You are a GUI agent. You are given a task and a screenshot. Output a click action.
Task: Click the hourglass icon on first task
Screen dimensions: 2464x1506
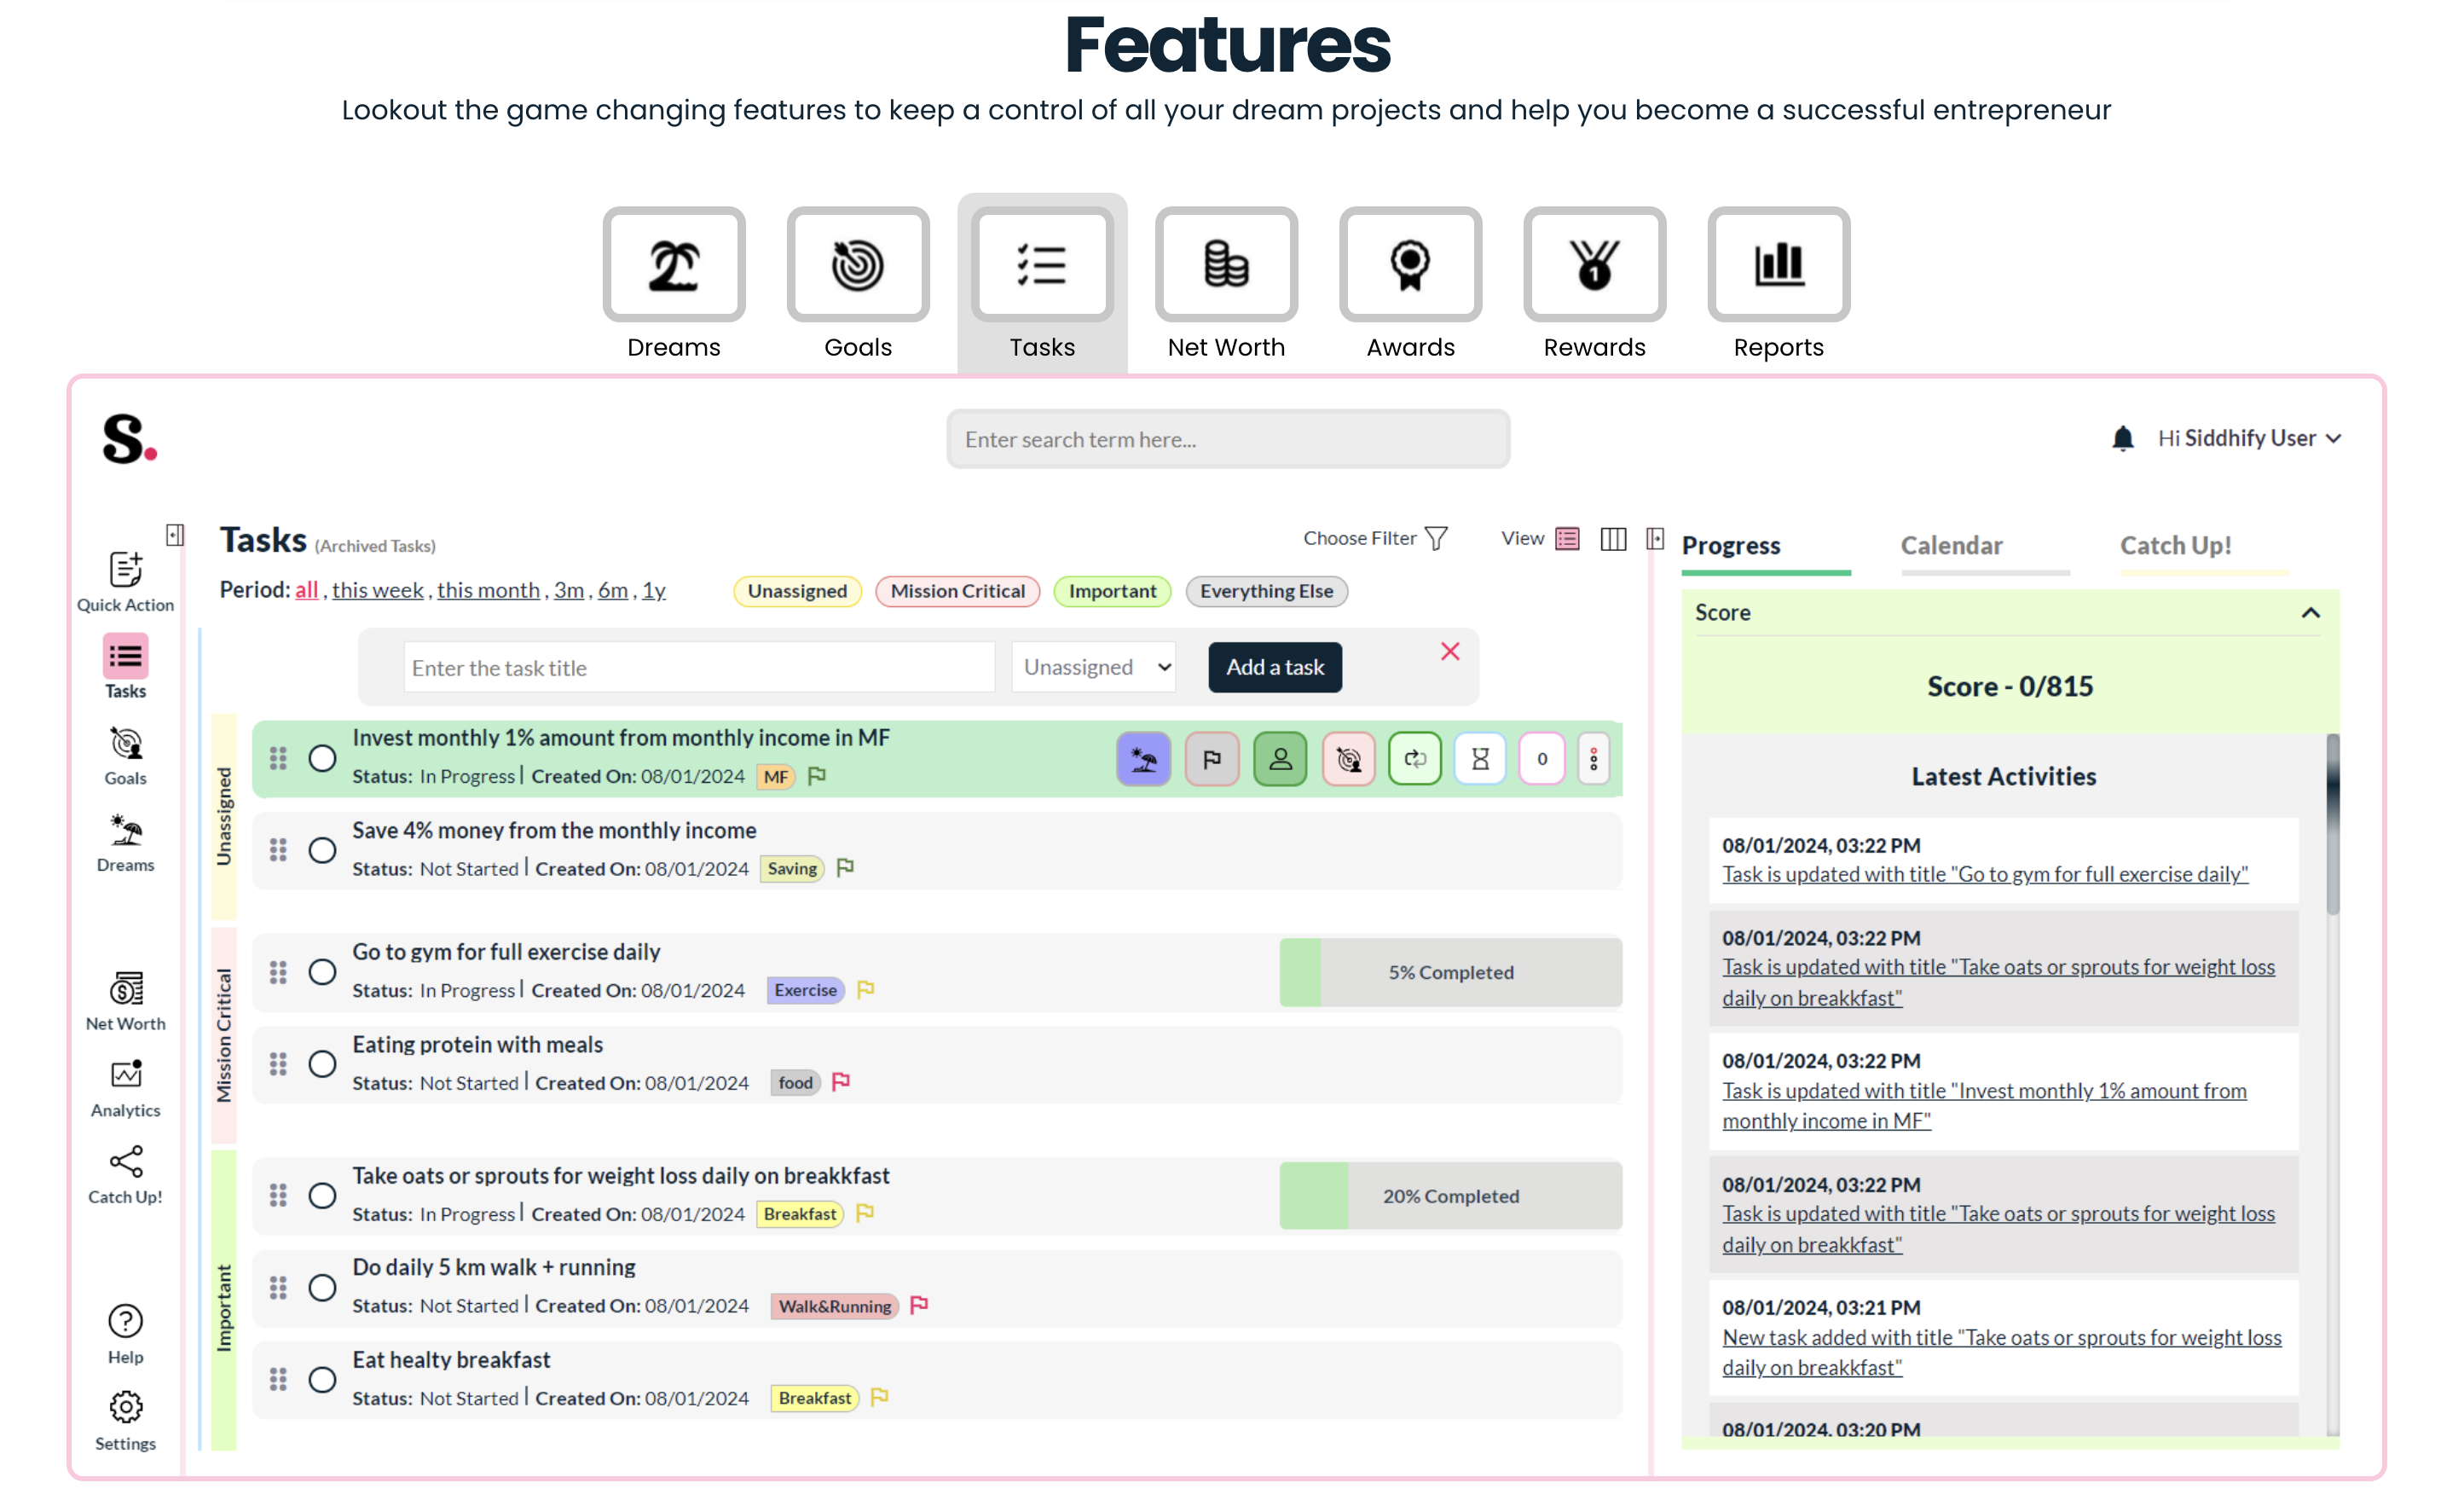[1480, 759]
